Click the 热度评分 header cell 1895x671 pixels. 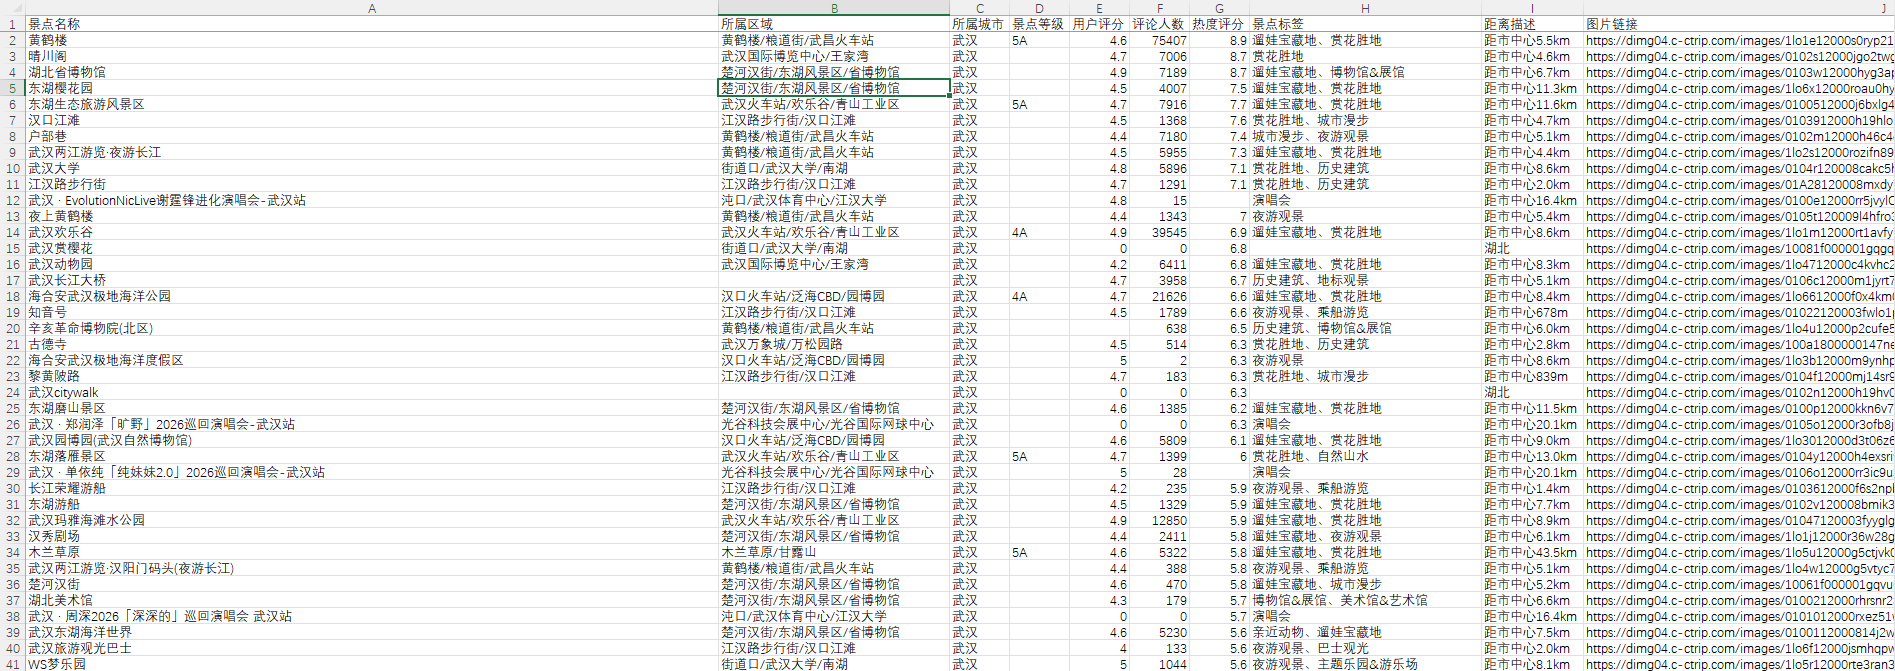[1219, 24]
